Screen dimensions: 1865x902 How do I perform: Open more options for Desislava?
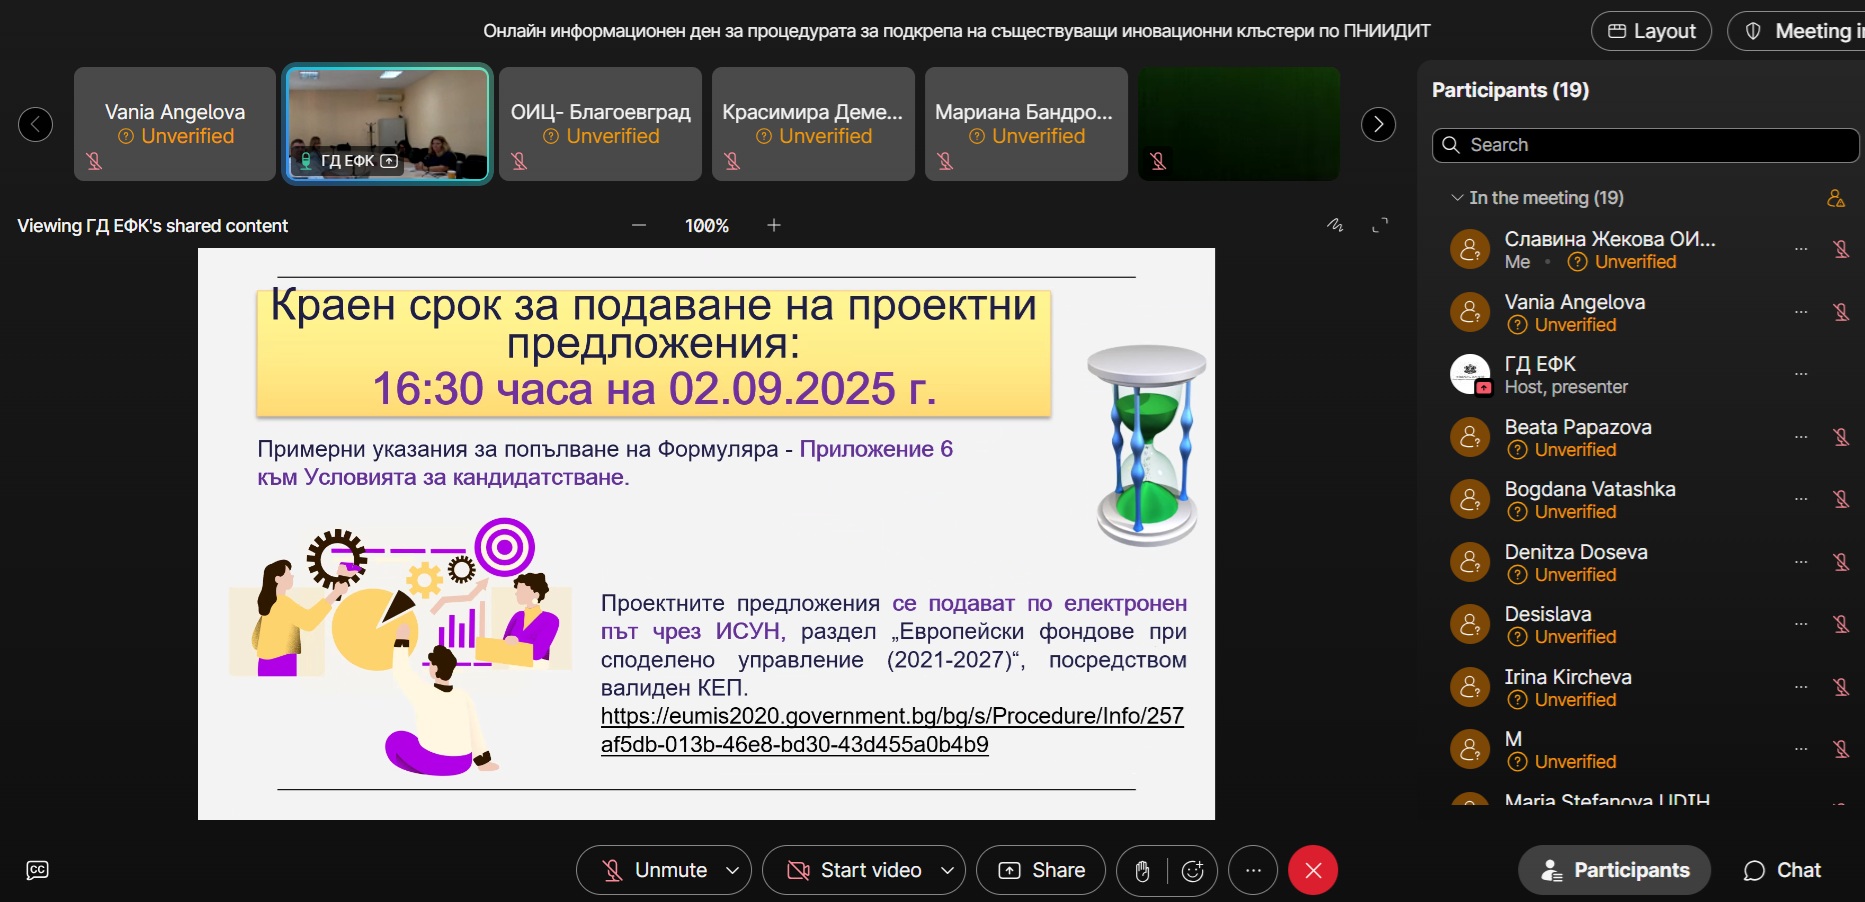tap(1801, 624)
